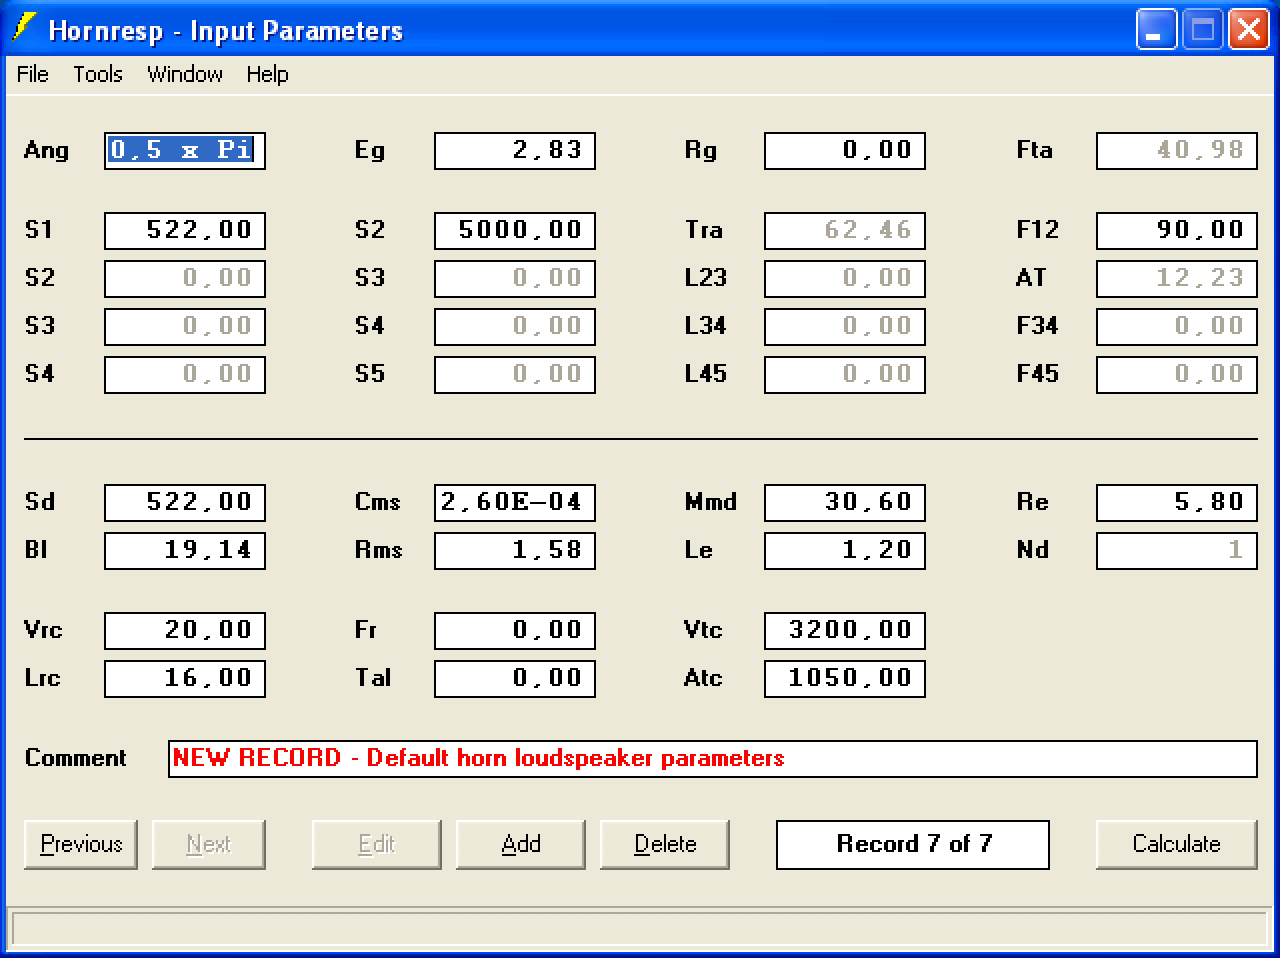Screen dimensions: 1280x958
Task: Click the Tra label
Action: (x=704, y=230)
